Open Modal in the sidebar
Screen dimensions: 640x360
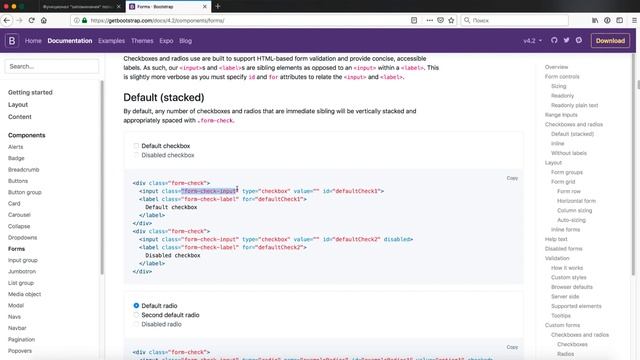[x=16, y=305]
